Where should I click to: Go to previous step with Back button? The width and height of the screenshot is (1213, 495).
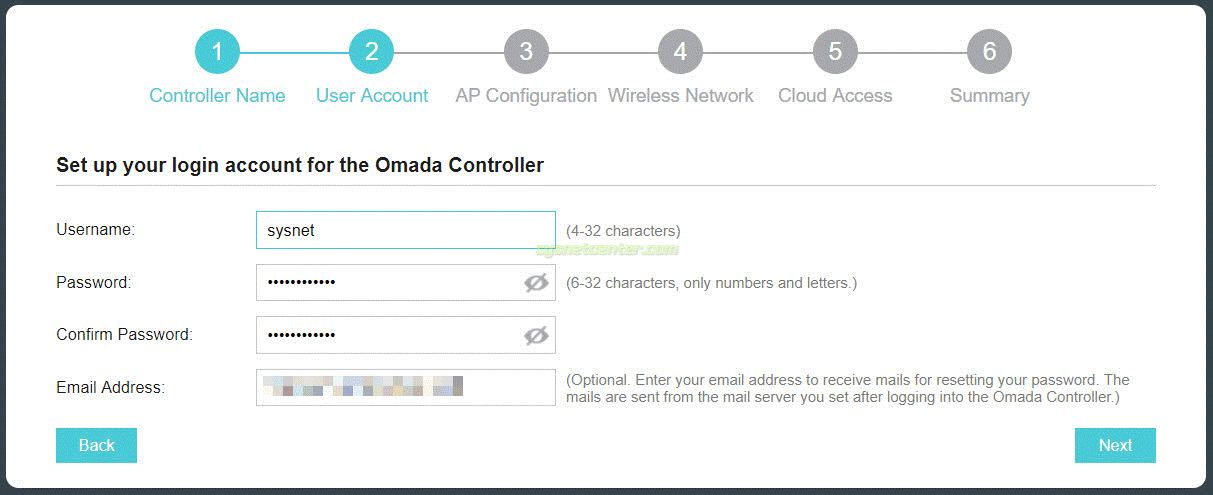(x=96, y=445)
